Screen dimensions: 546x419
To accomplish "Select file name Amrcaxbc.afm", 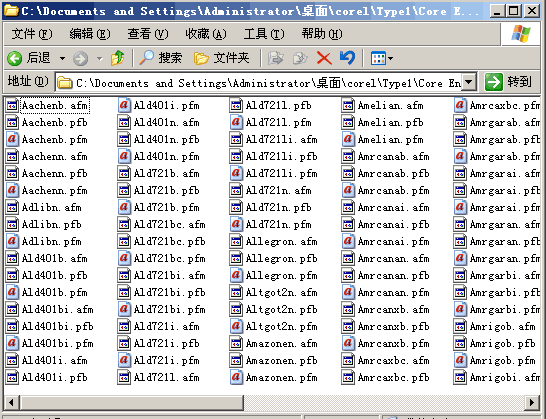I will 393,361.
